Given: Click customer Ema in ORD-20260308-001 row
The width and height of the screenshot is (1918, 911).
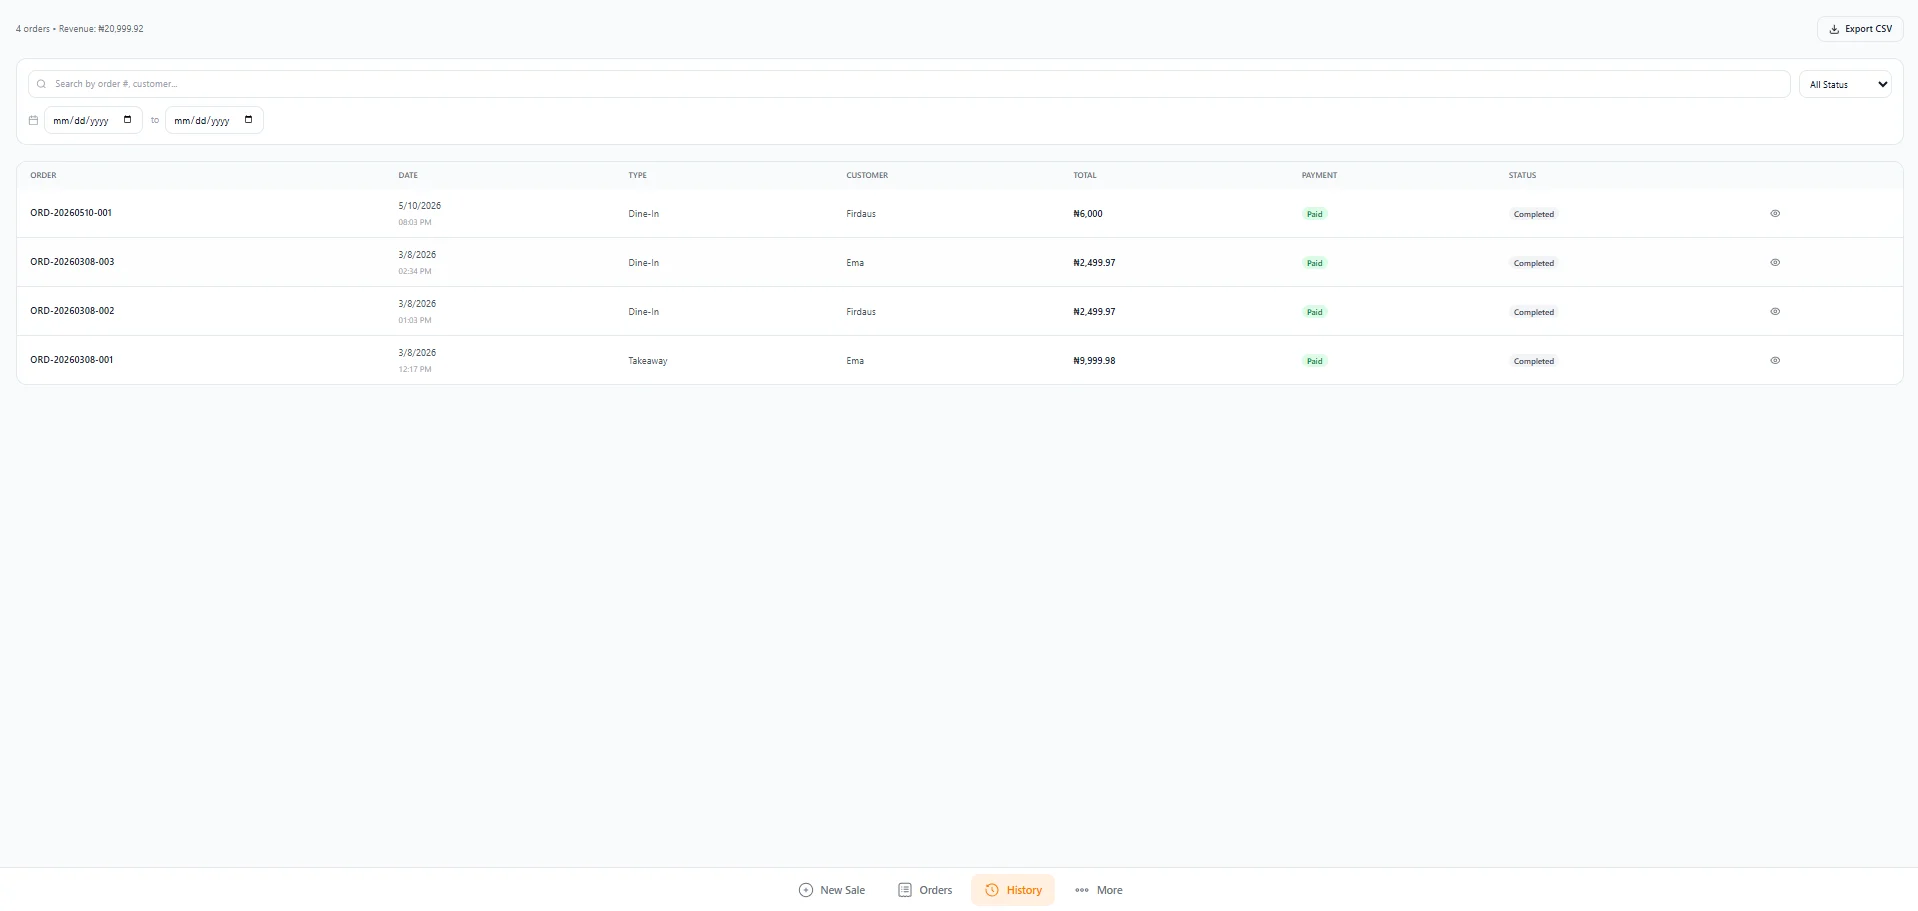Looking at the screenshot, I should tap(855, 361).
